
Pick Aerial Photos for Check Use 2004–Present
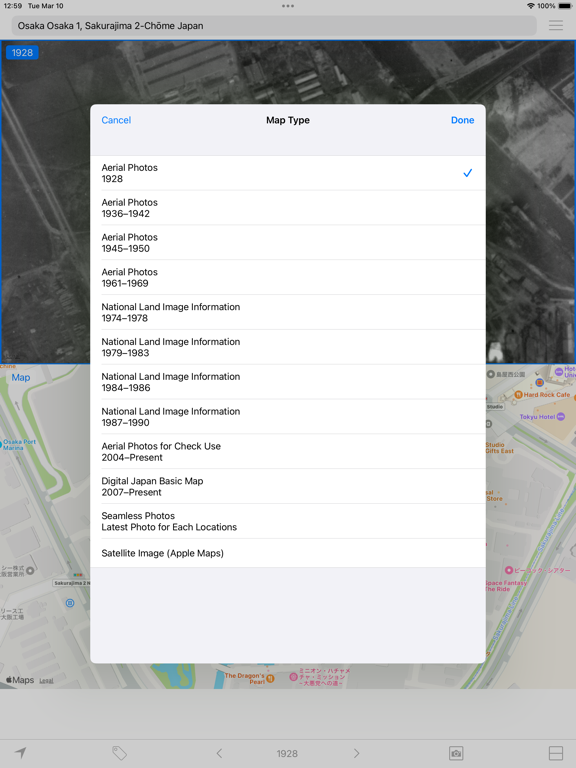(288, 452)
